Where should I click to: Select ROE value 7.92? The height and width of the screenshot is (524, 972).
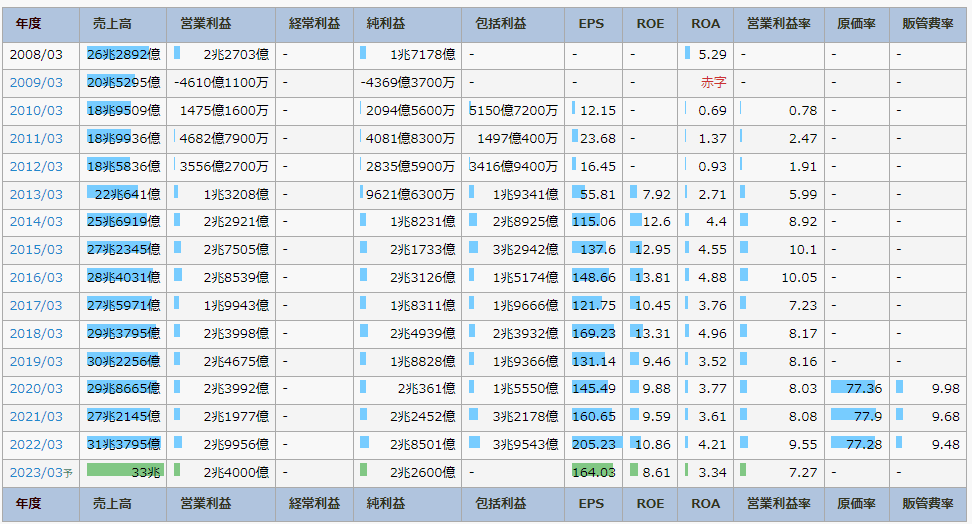point(656,194)
